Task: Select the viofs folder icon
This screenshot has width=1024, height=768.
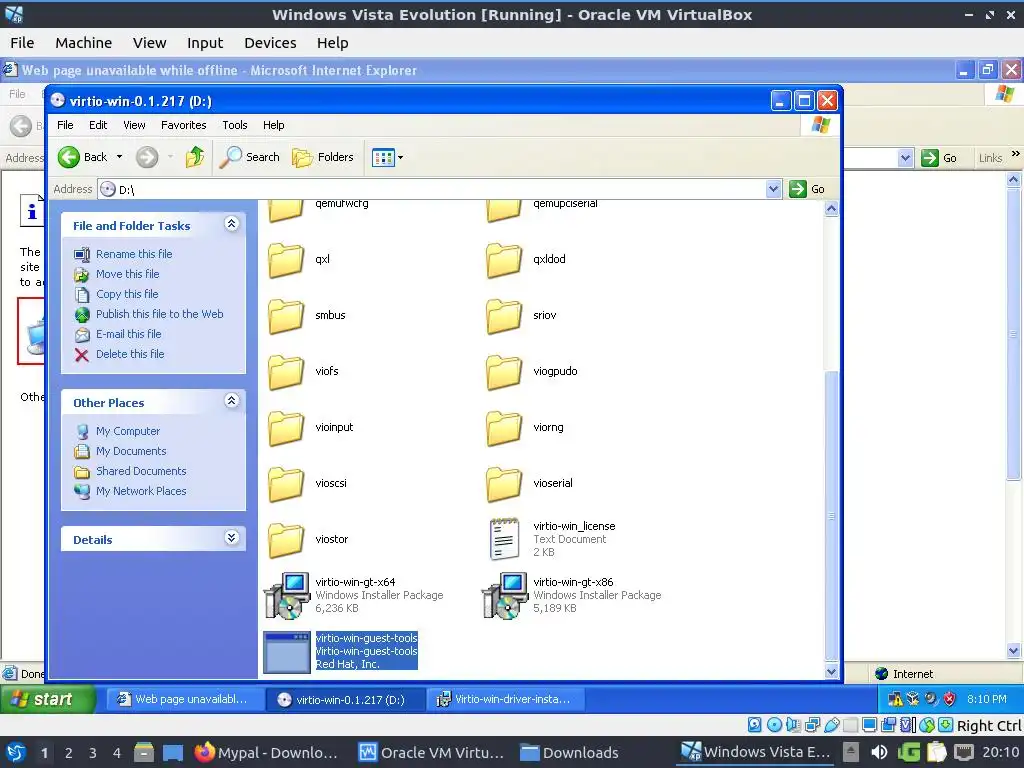Action: click(x=286, y=372)
